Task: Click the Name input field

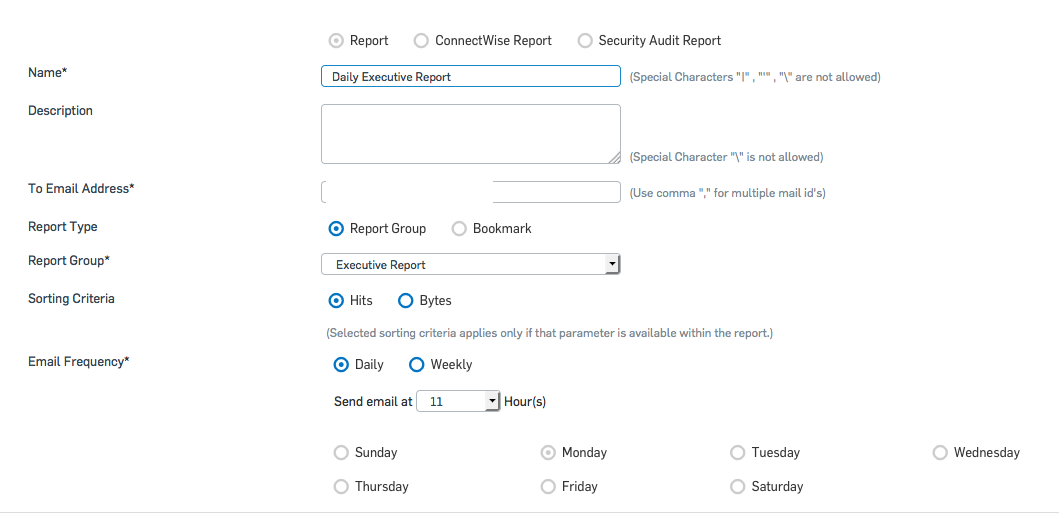Action: [471, 76]
